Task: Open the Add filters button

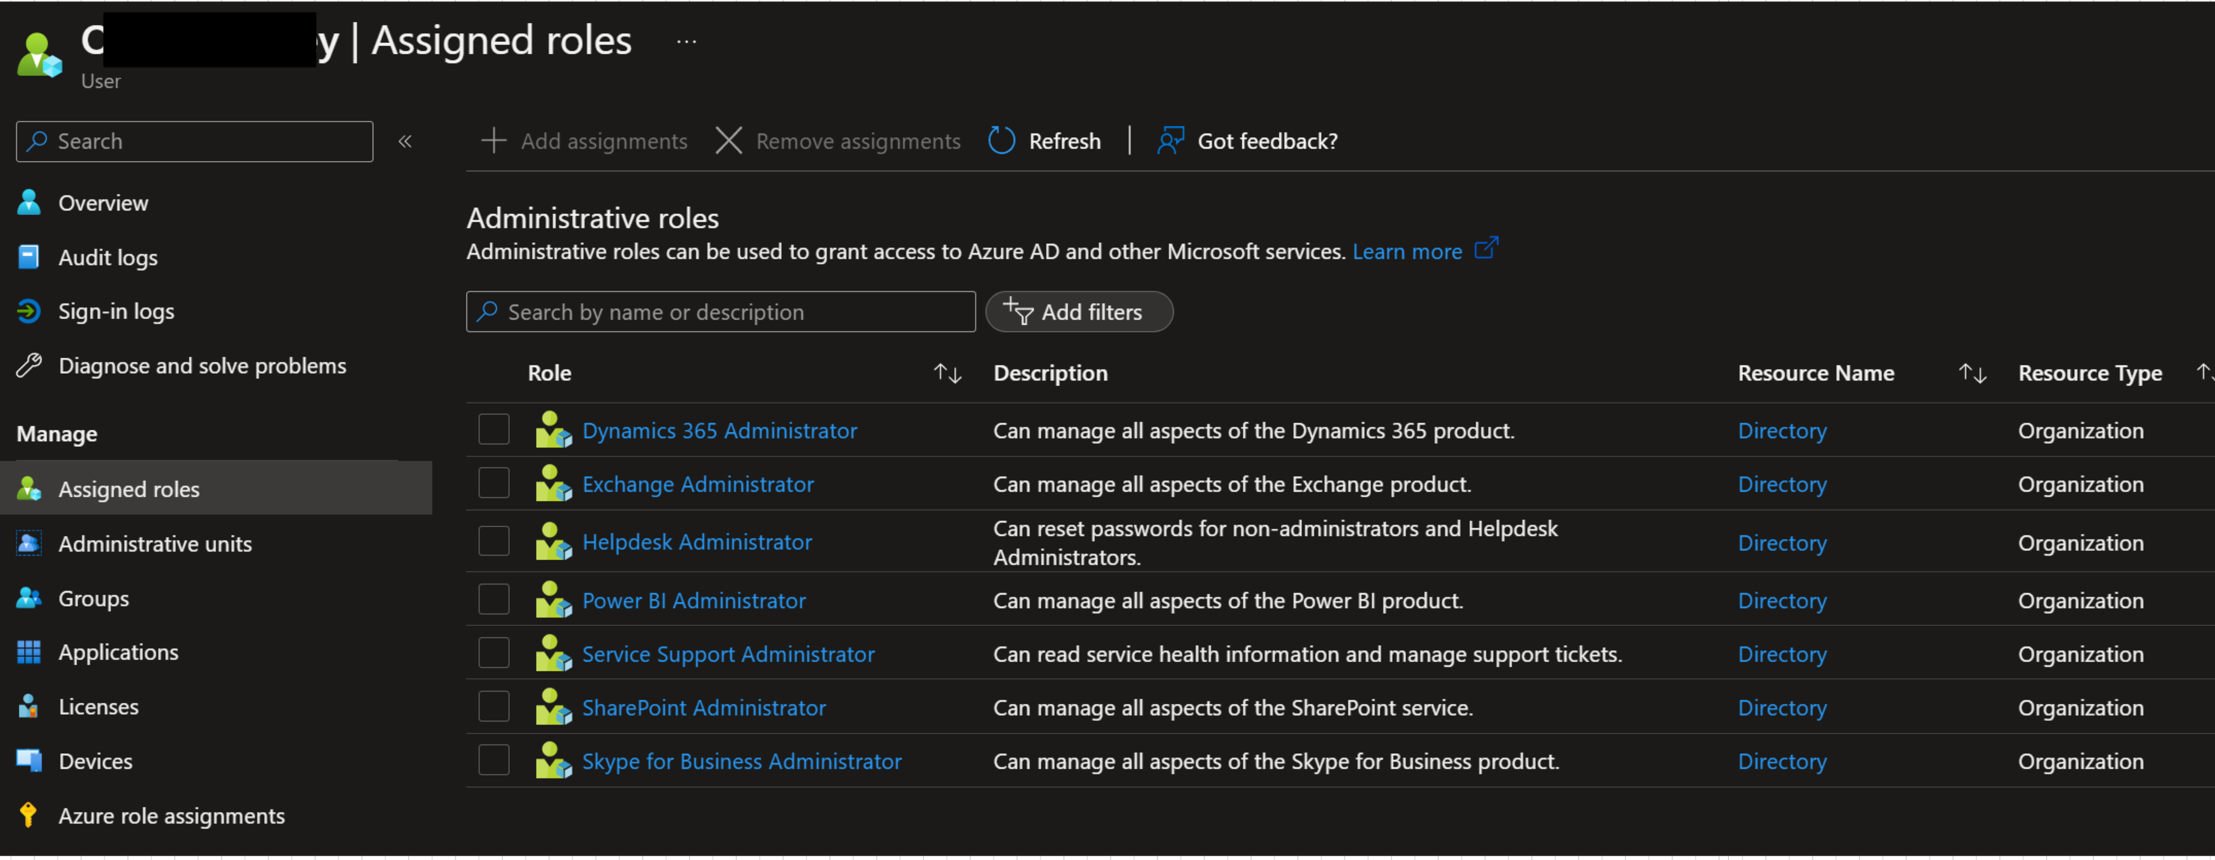Action: [x=1079, y=311]
